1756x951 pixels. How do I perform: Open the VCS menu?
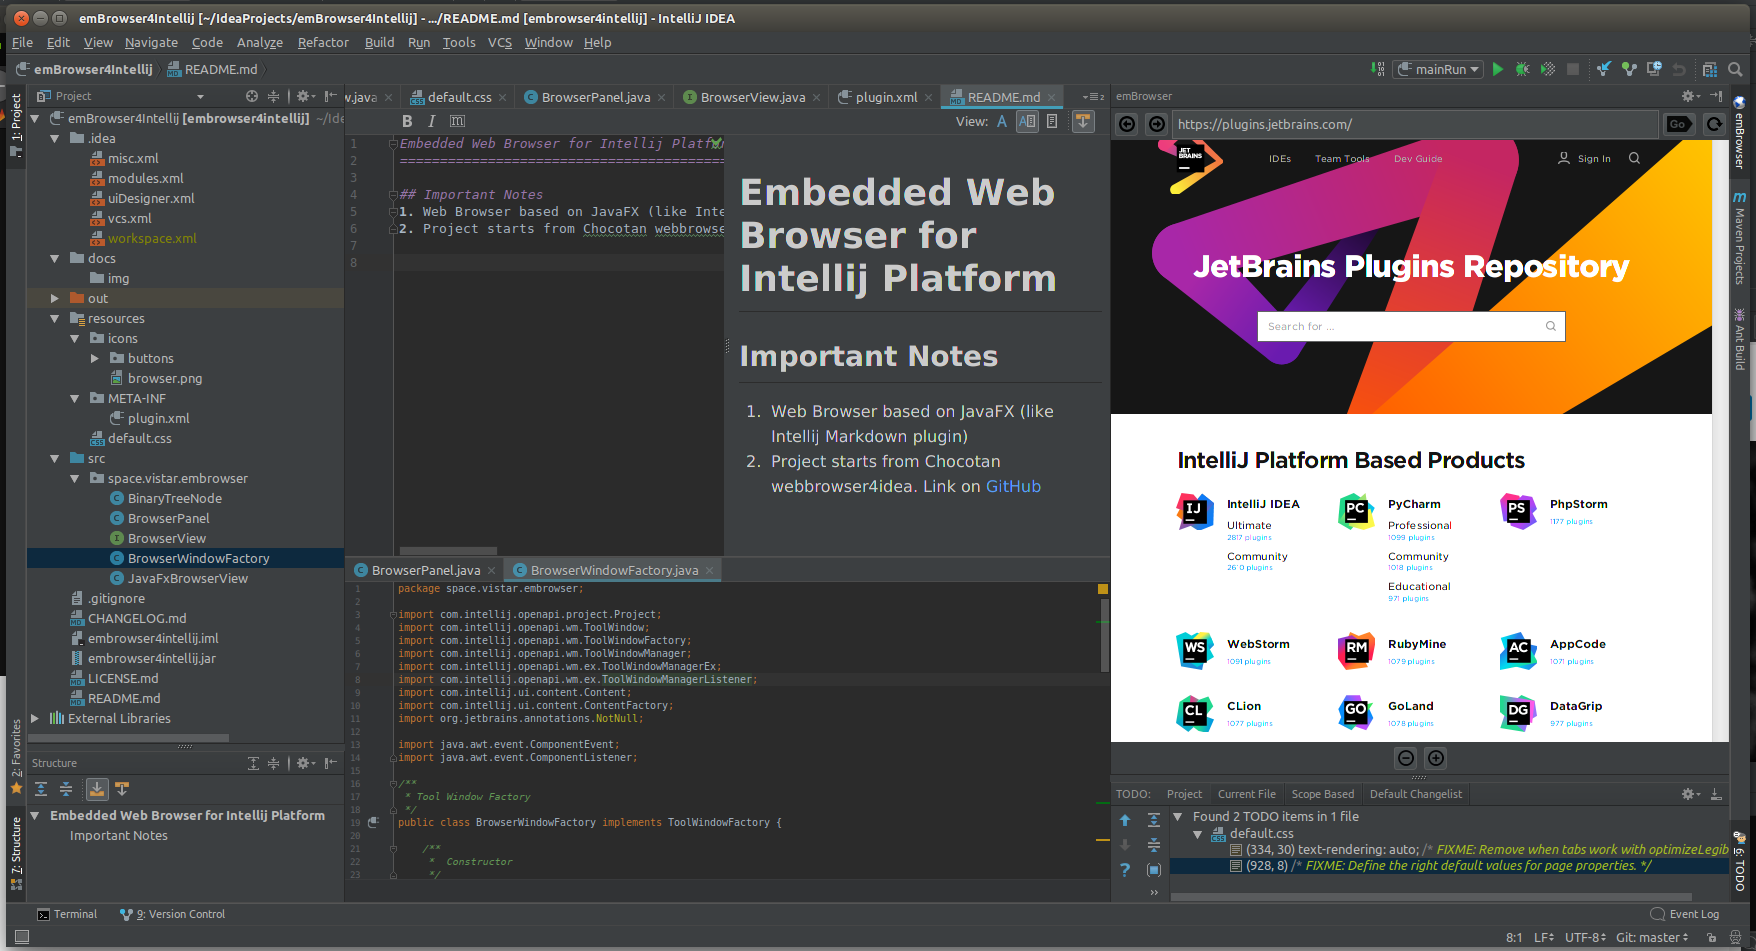pos(500,43)
